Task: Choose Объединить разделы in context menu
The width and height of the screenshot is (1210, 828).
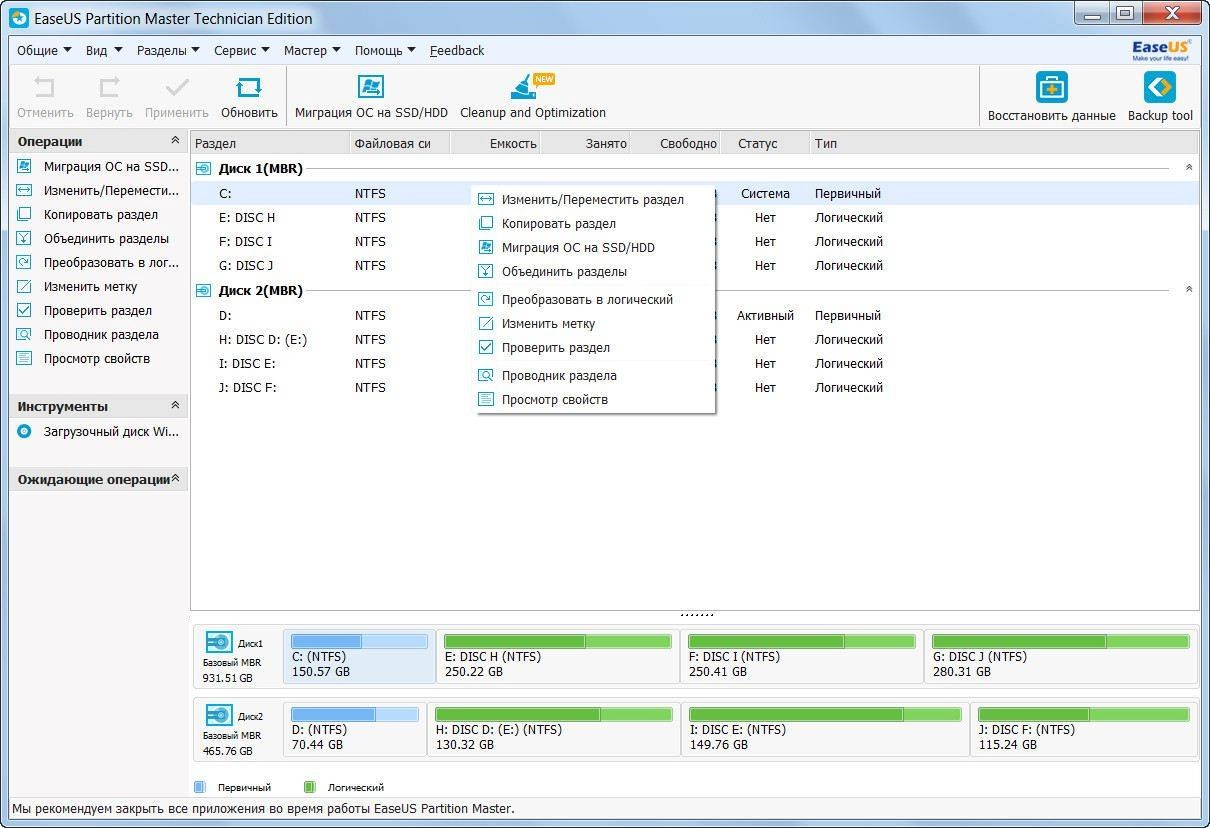Action: click(594, 271)
